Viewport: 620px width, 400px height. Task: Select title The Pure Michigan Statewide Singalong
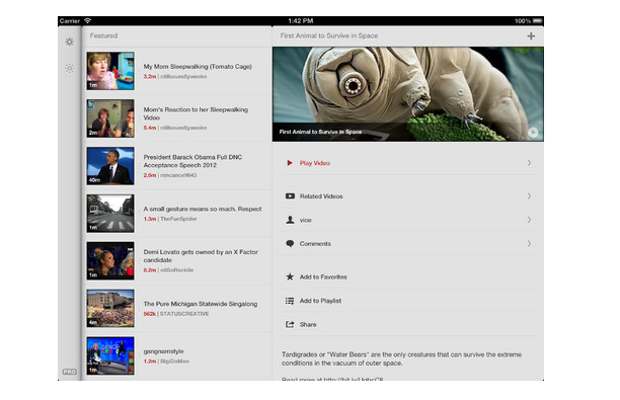tap(200, 304)
